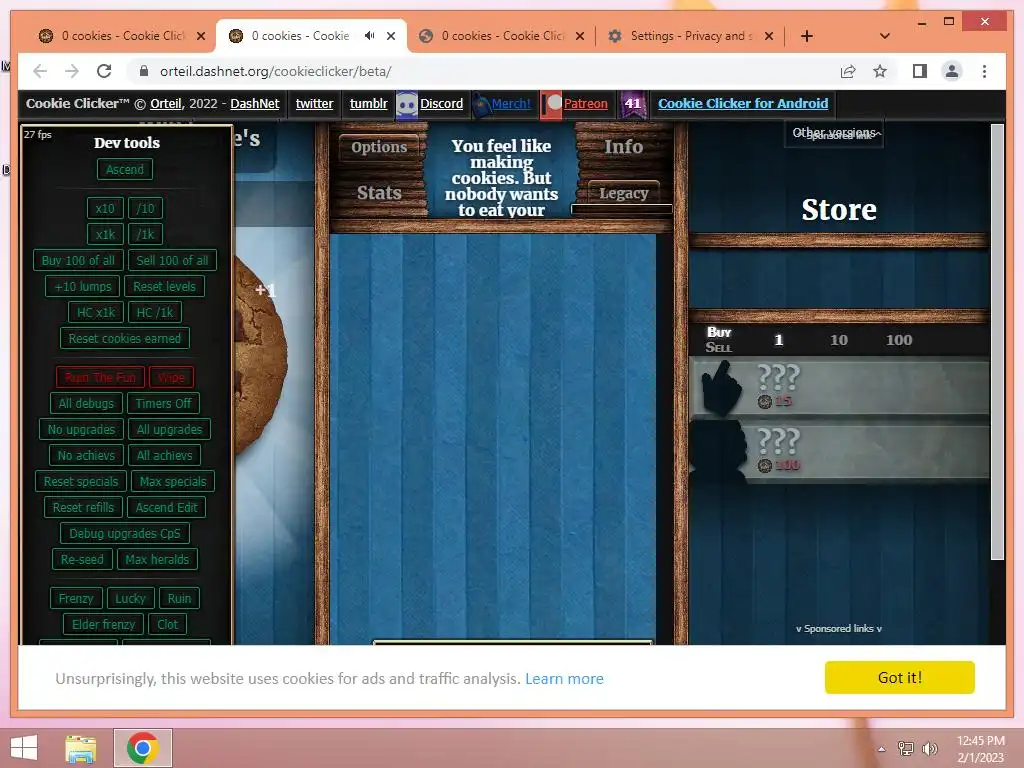Enable All debugs

(x=86, y=403)
